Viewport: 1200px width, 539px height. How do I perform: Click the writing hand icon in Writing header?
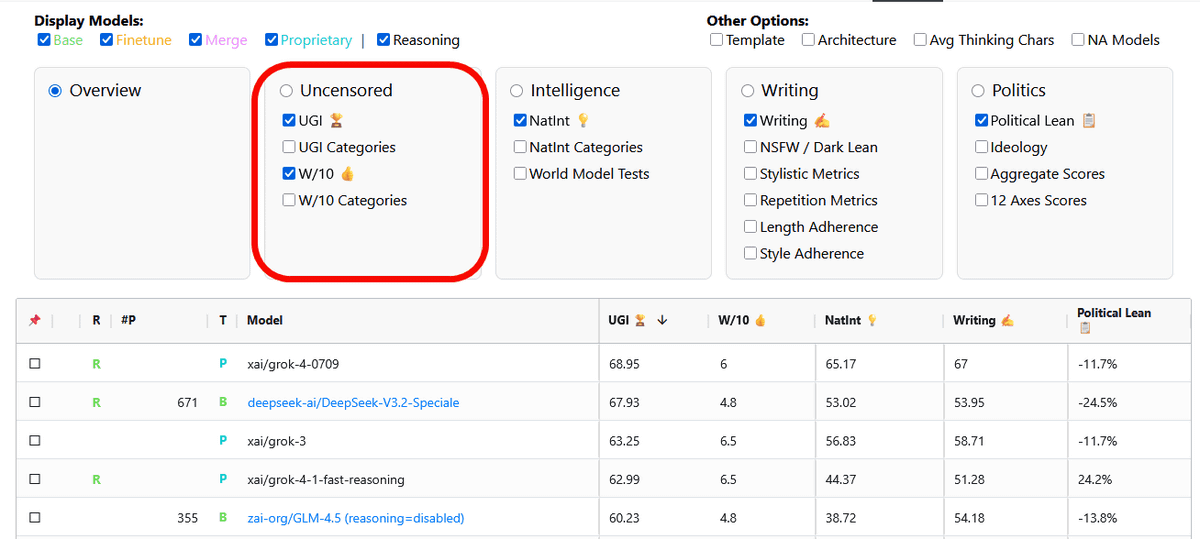click(1007, 321)
